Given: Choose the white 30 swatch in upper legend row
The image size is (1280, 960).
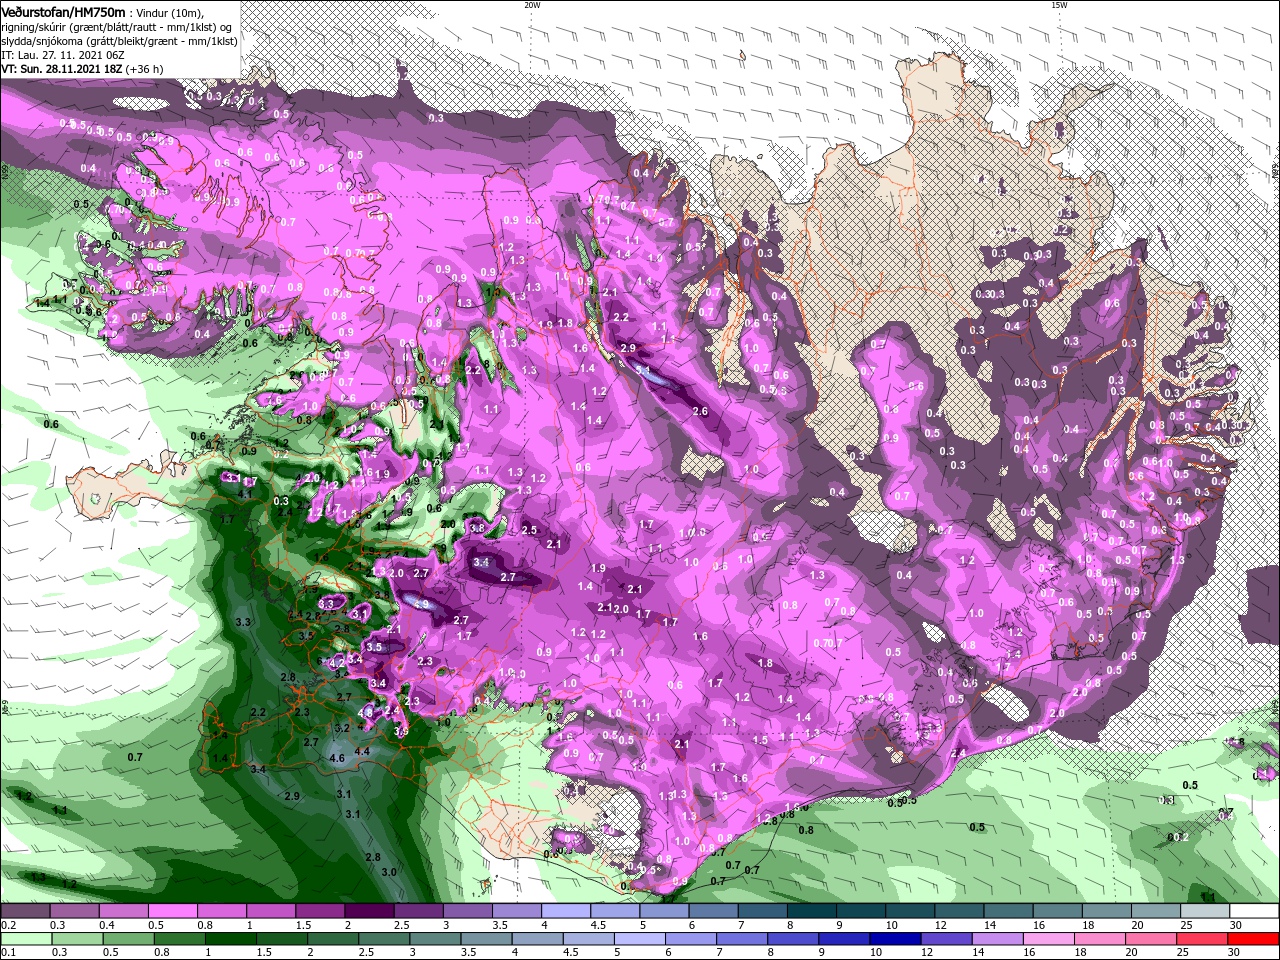Looking at the screenshot, I should pyautogui.click(x=1254, y=911).
